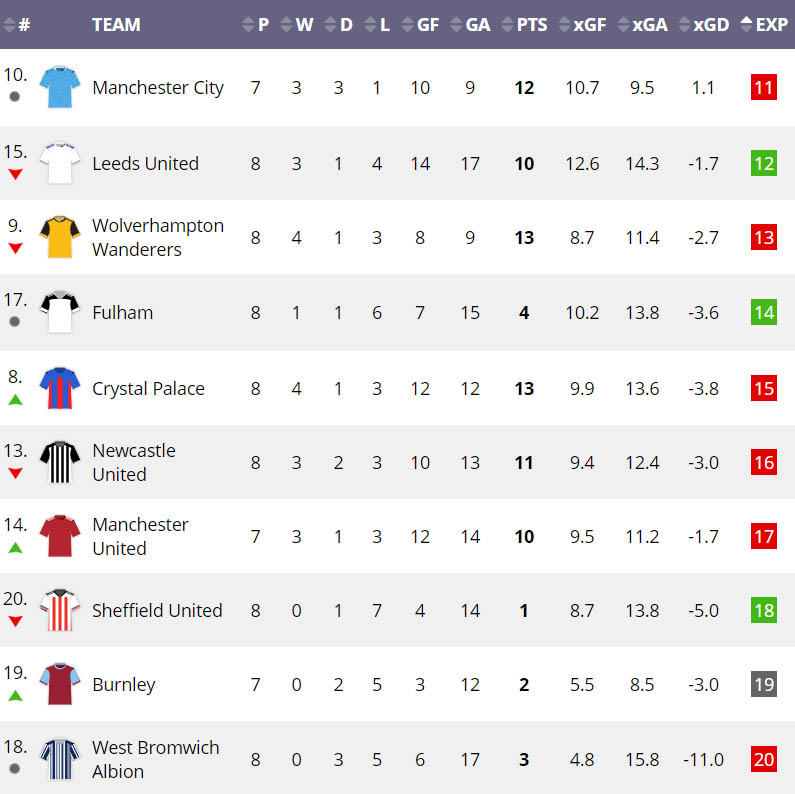Open the Fulham team link
This screenshot has height=794, width=795.
[123, 313]
